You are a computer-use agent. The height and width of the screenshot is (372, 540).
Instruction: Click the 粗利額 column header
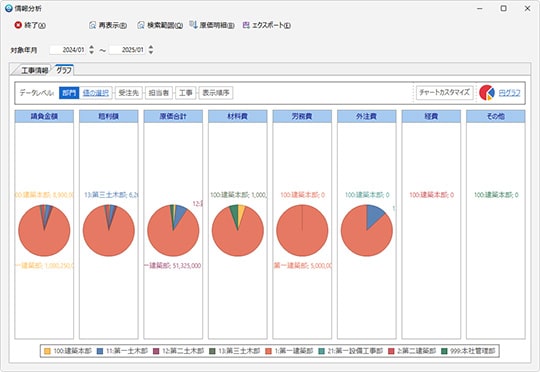click(108, 116)
